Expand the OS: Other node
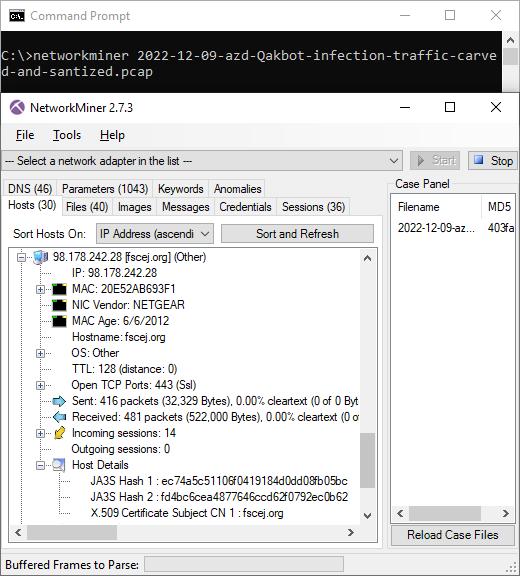Viewport: 520px width, 576px height. click(40, 353)
